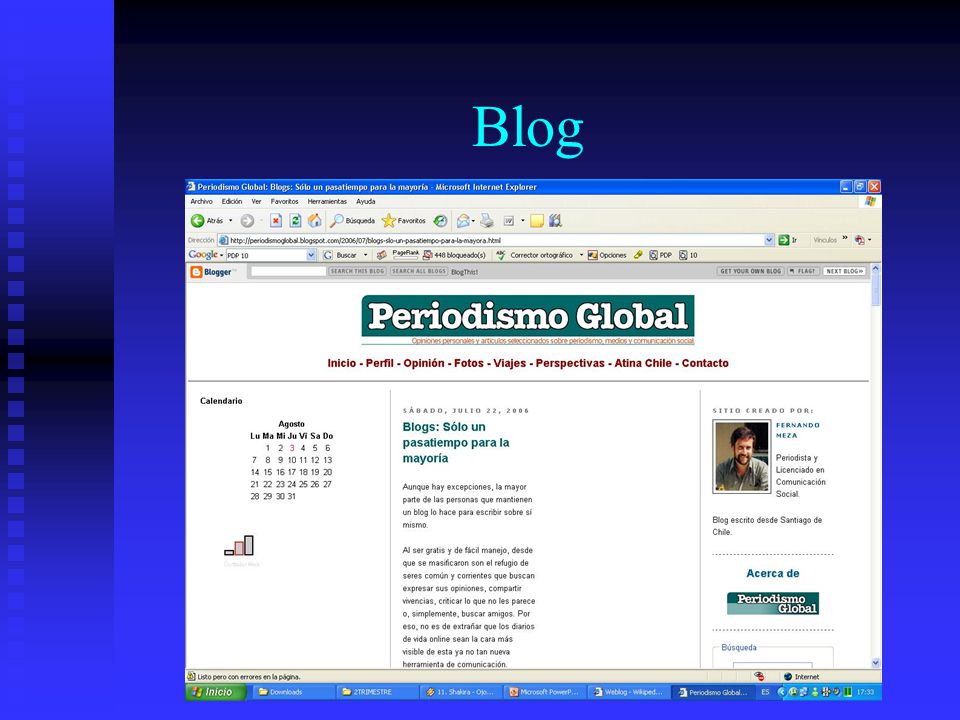Click the BlogThis! link
The image size is (960, 720).
coord(465,272)
